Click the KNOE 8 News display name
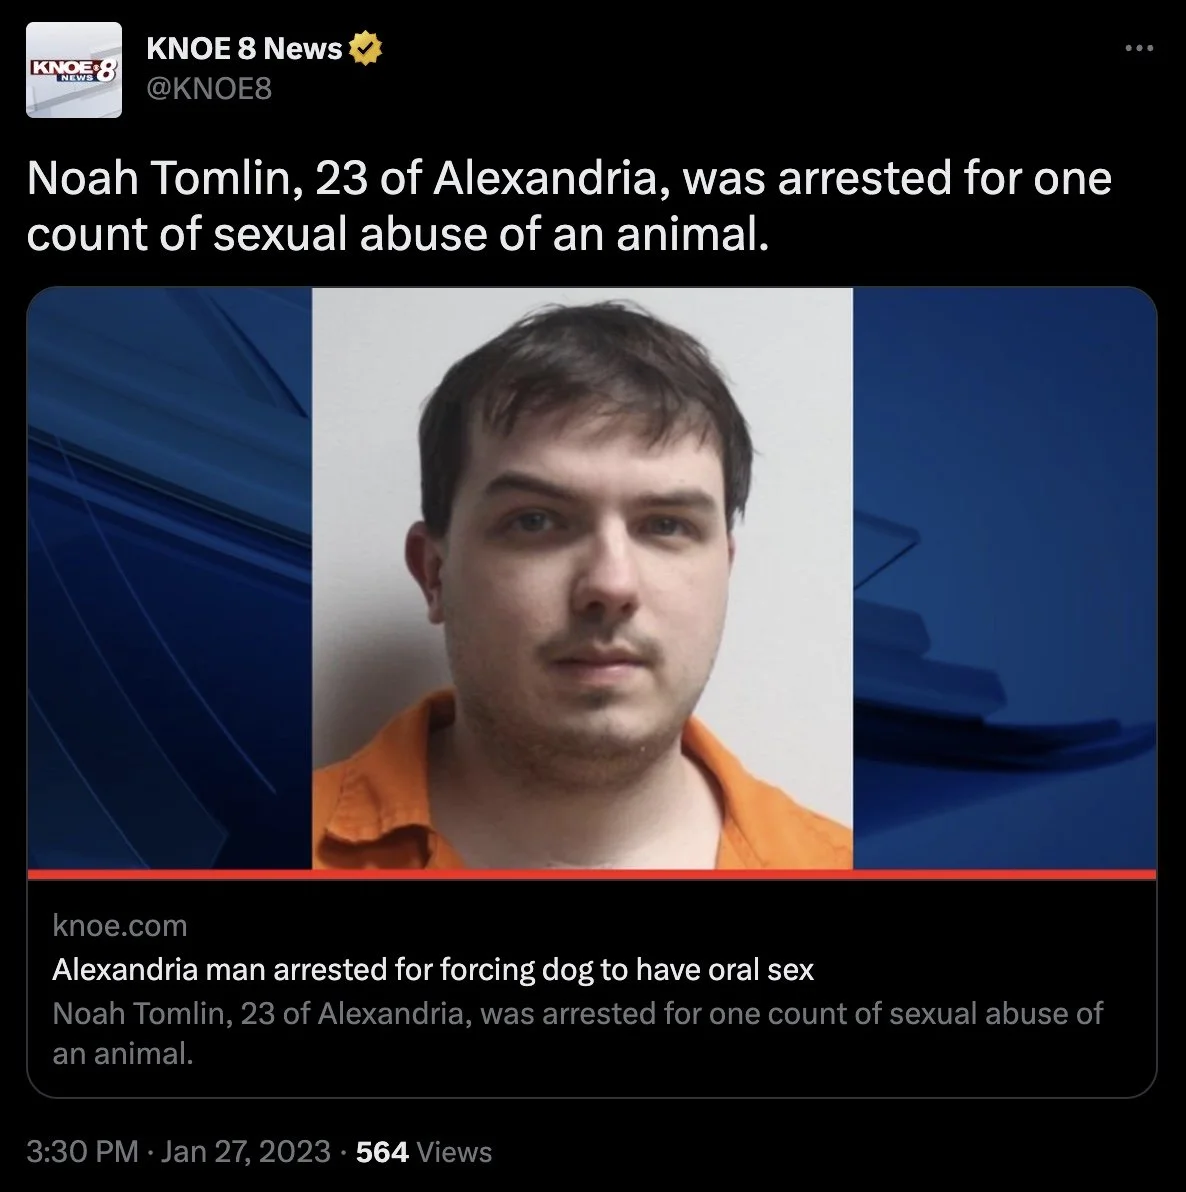 [x=244, y=49]
